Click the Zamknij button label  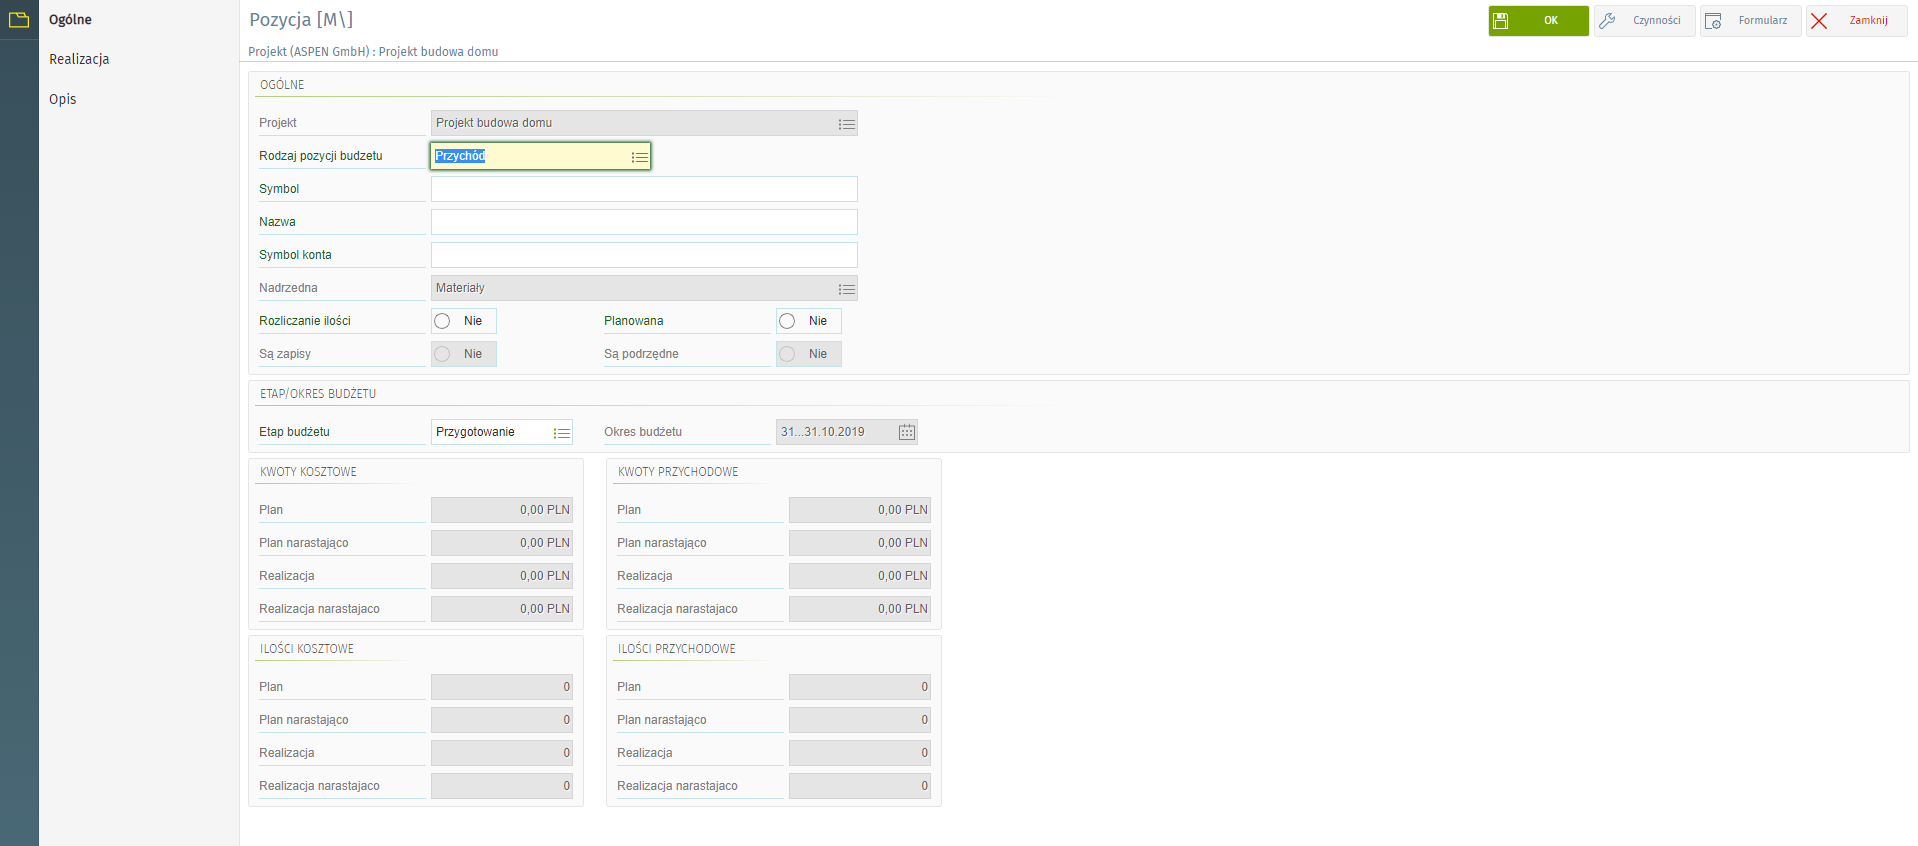click(x=1868, y=21)
